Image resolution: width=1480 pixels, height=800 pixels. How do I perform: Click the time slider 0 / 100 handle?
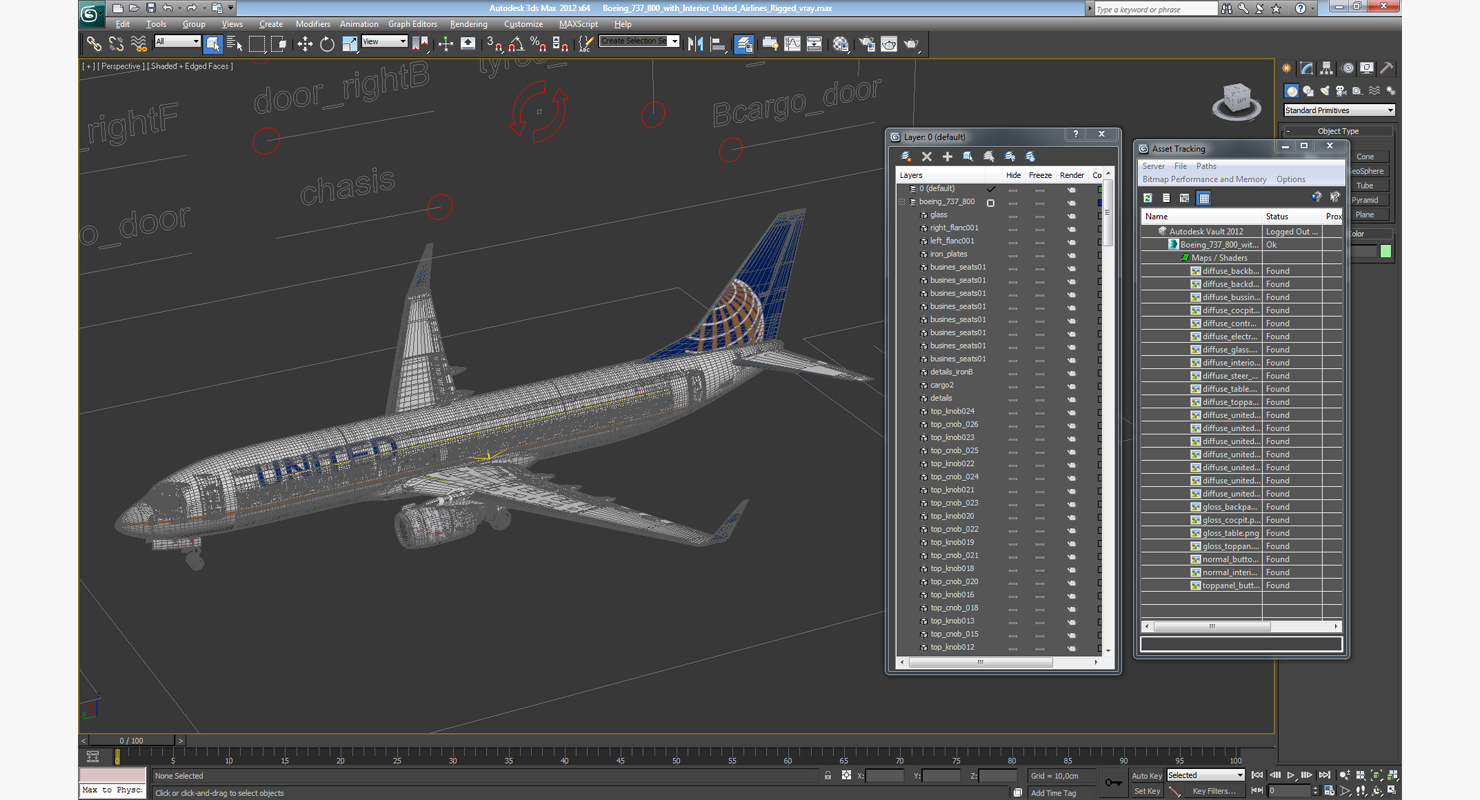tap(131, 741)
